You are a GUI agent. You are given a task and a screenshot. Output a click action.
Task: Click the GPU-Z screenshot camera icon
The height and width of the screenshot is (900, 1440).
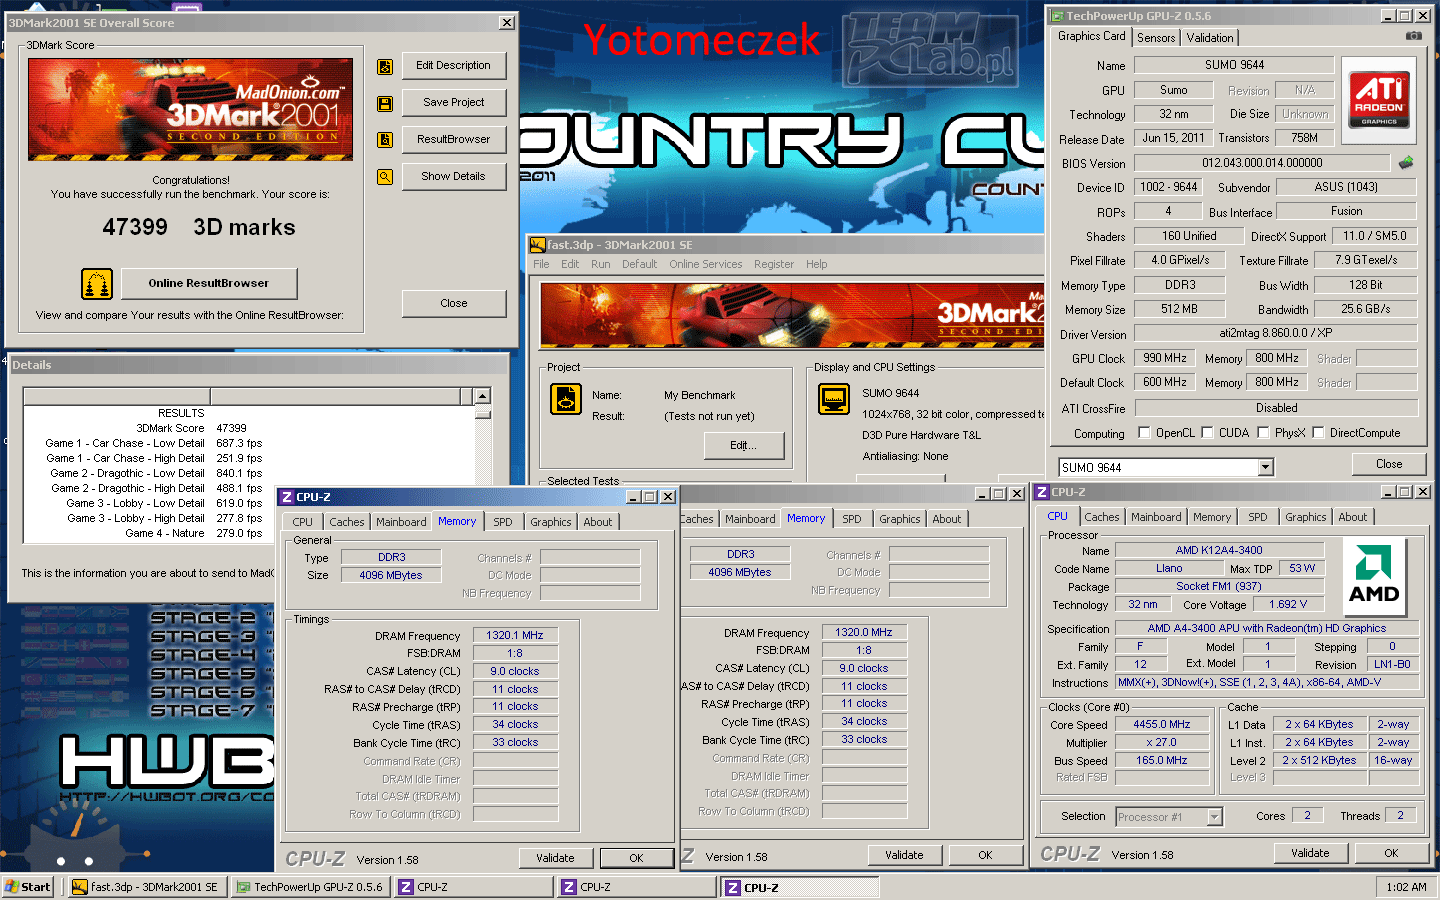click(1413, 36)
